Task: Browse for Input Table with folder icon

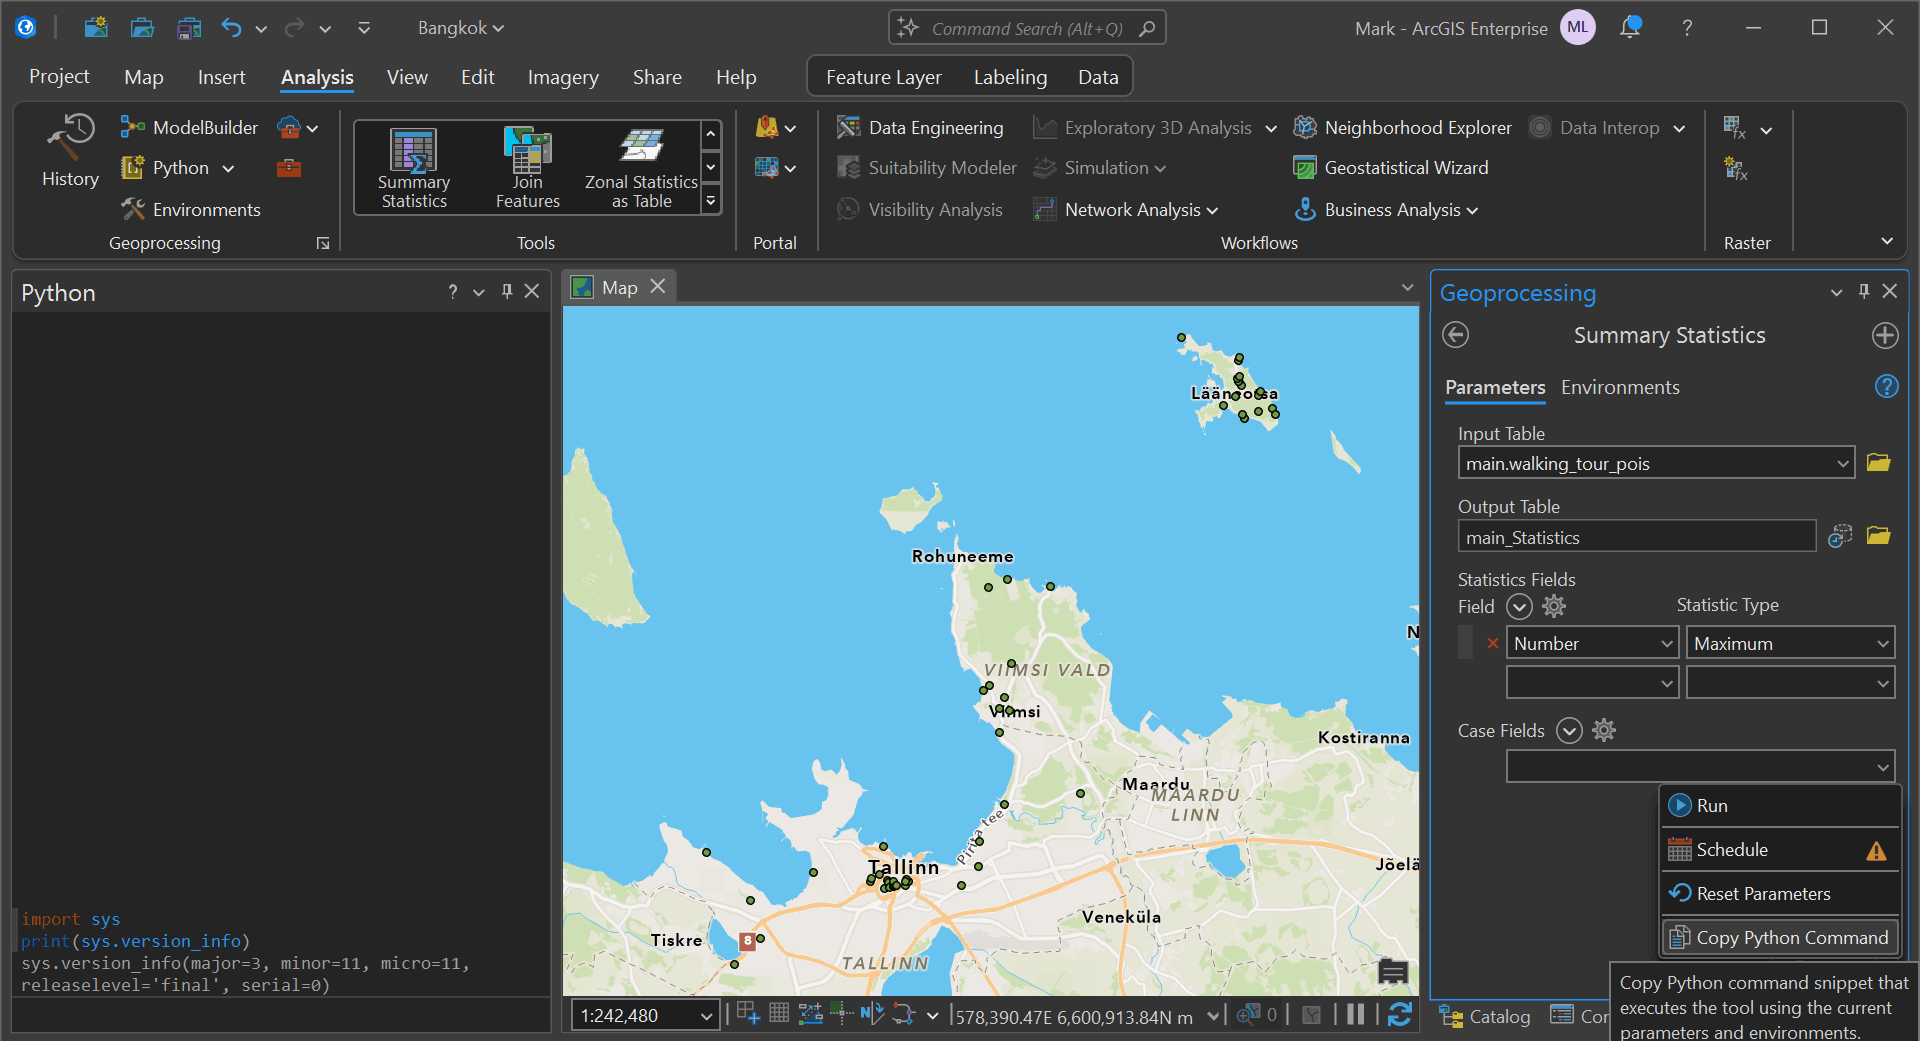Action: (x=1878, y=463)
